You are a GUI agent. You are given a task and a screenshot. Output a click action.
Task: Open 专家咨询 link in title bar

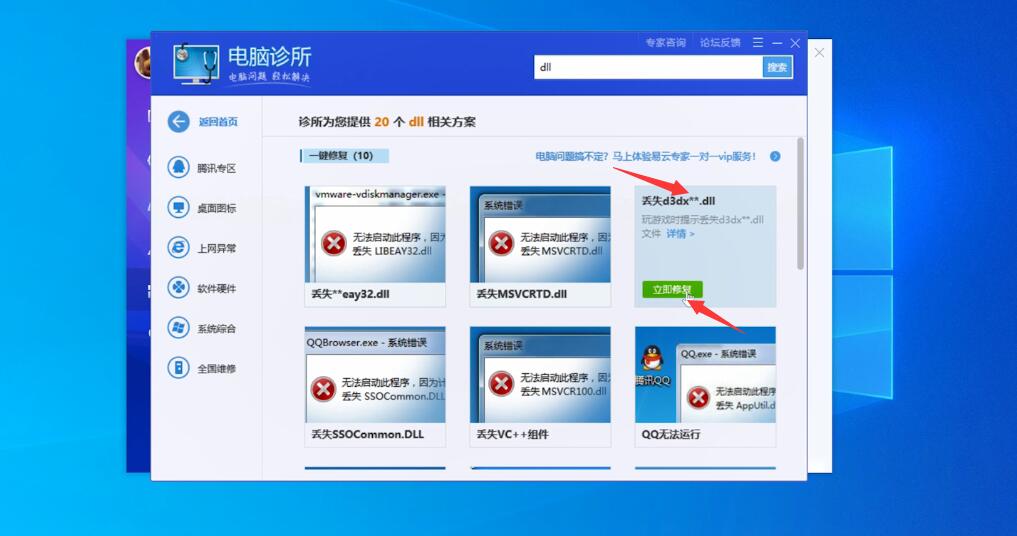coord(665,43)
